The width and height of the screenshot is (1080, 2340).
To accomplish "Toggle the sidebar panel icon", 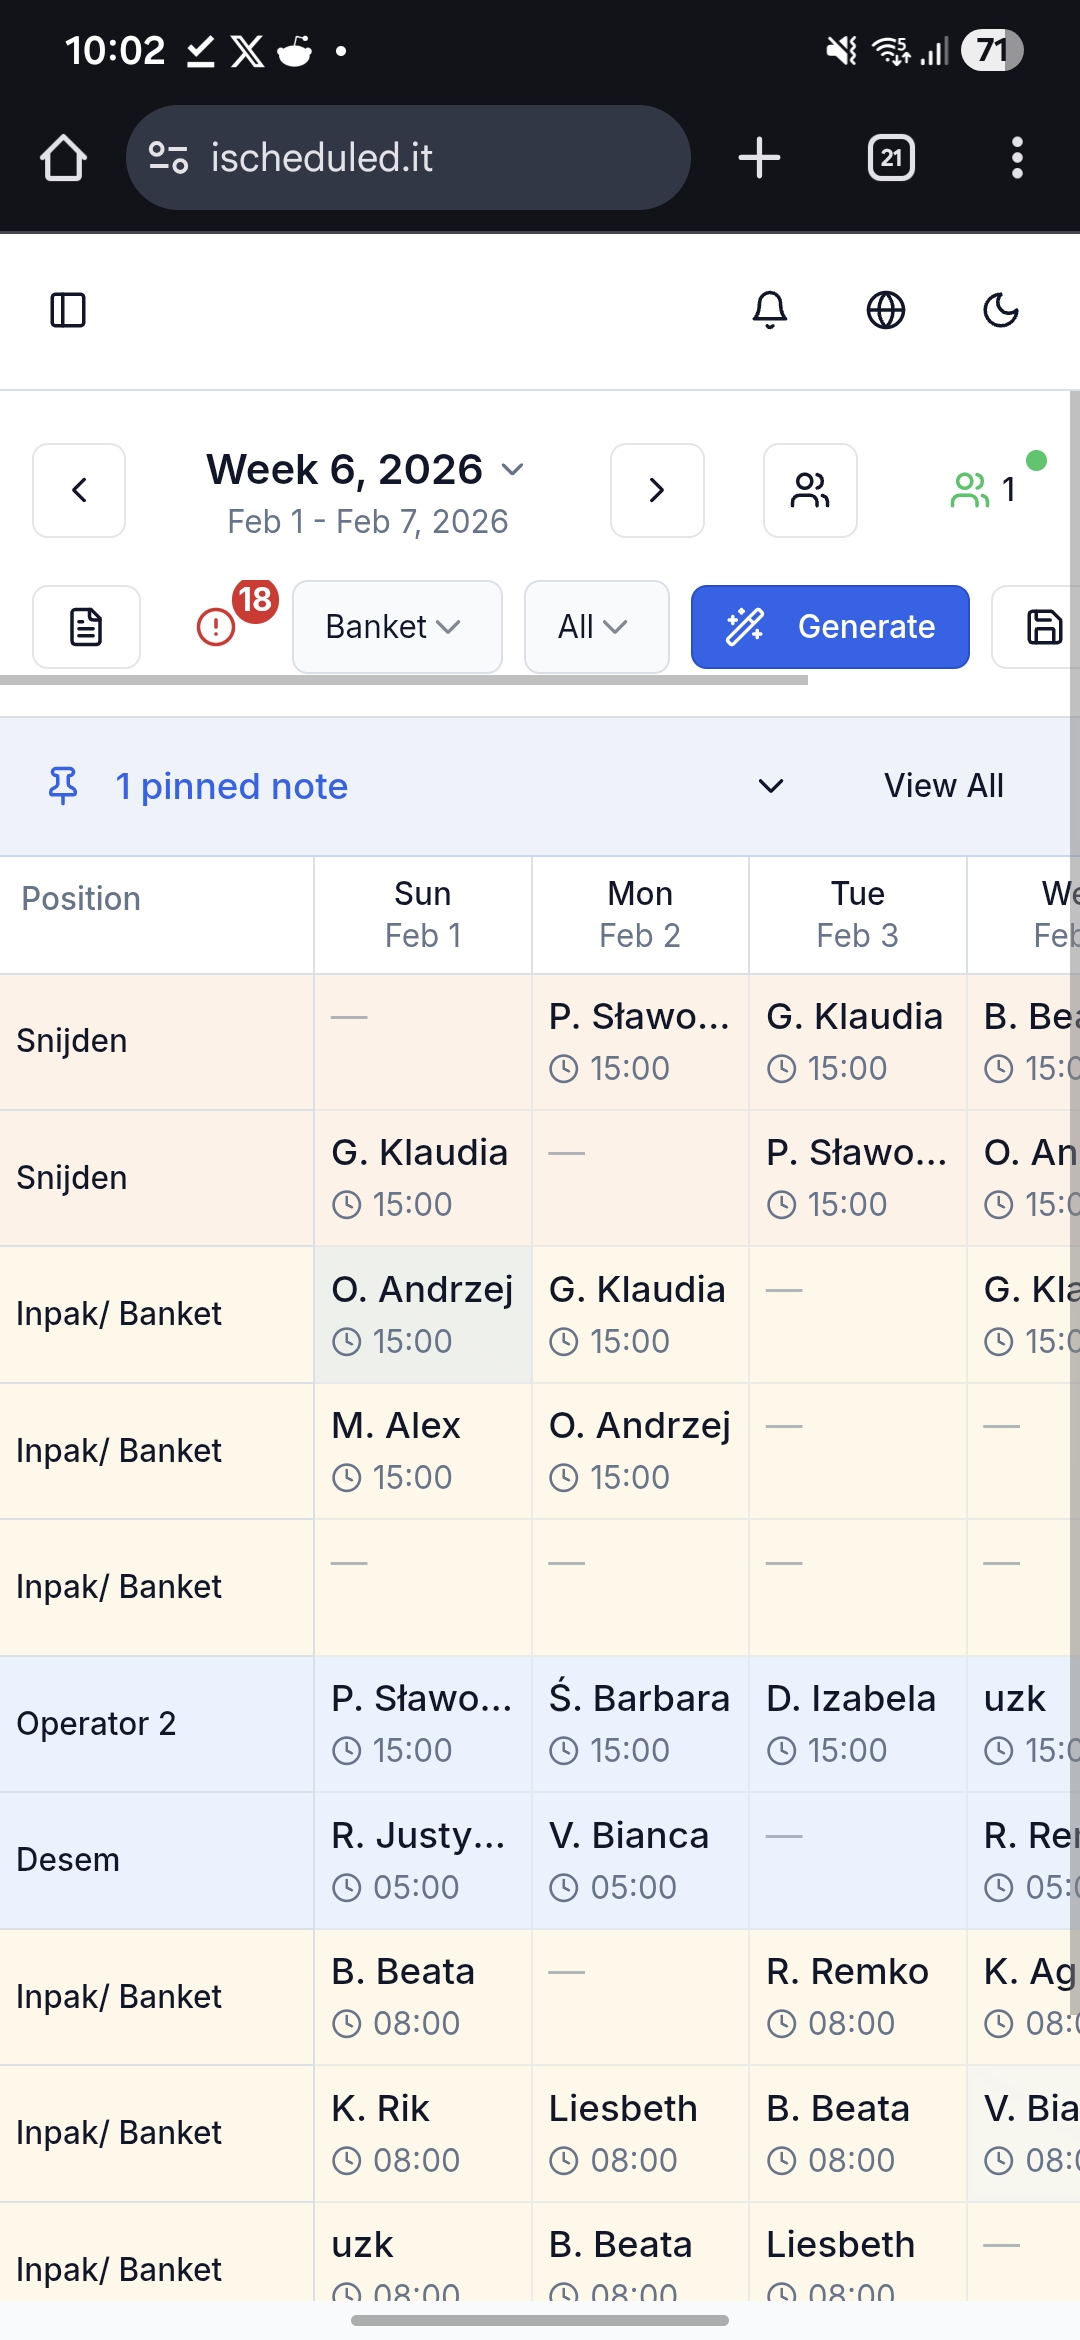I will click(68, 310).
